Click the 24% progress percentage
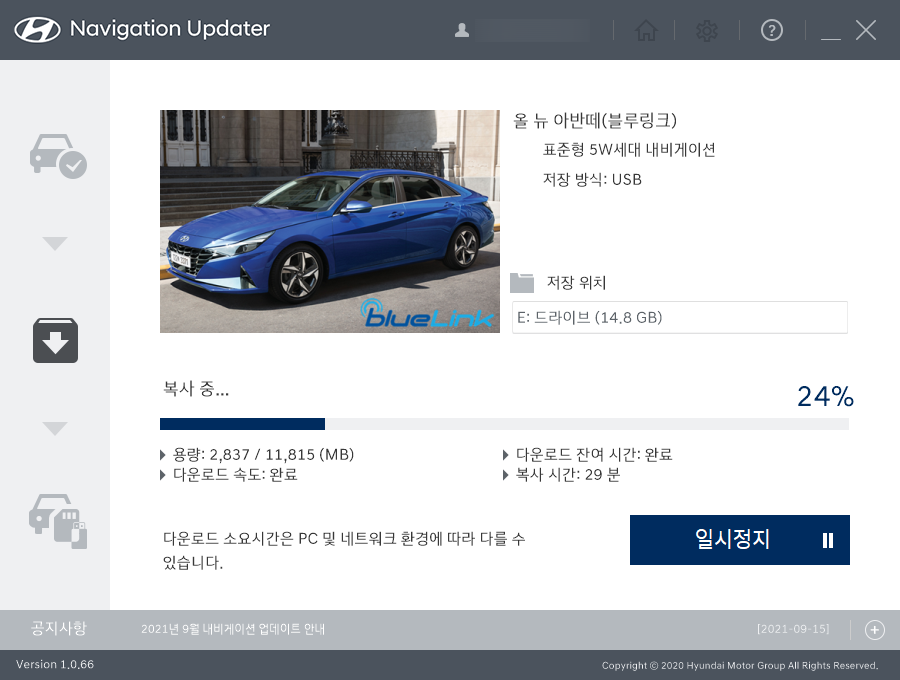Viewport: 900px width, 680px height. (x=825, y=396)
